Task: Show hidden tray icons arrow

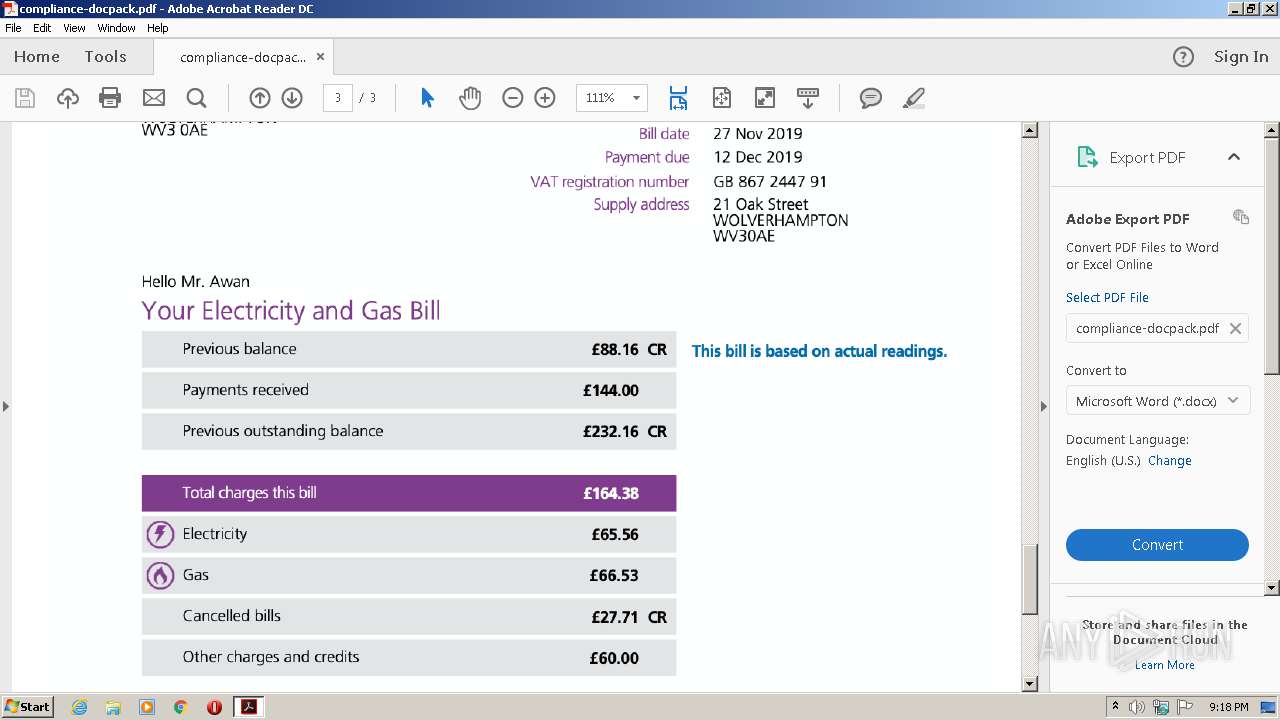Action: (x=1115, y=707)
